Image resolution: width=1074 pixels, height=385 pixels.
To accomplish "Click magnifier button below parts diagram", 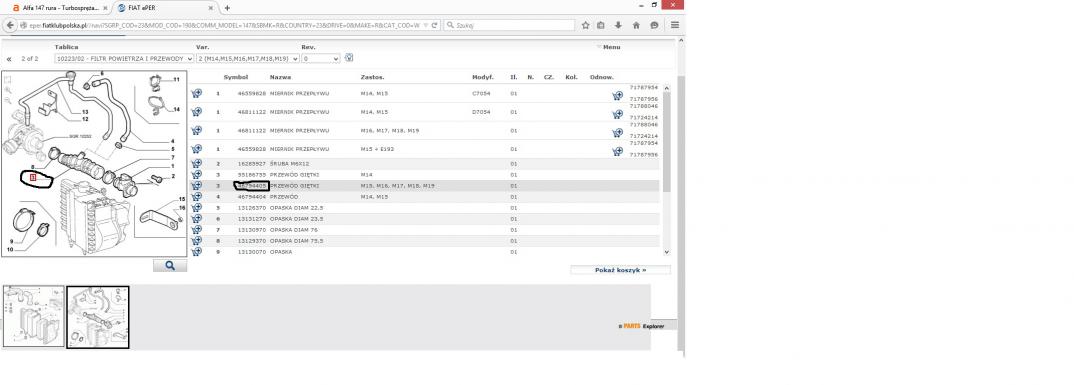I will pyautogui.click(x=170, y=266).
